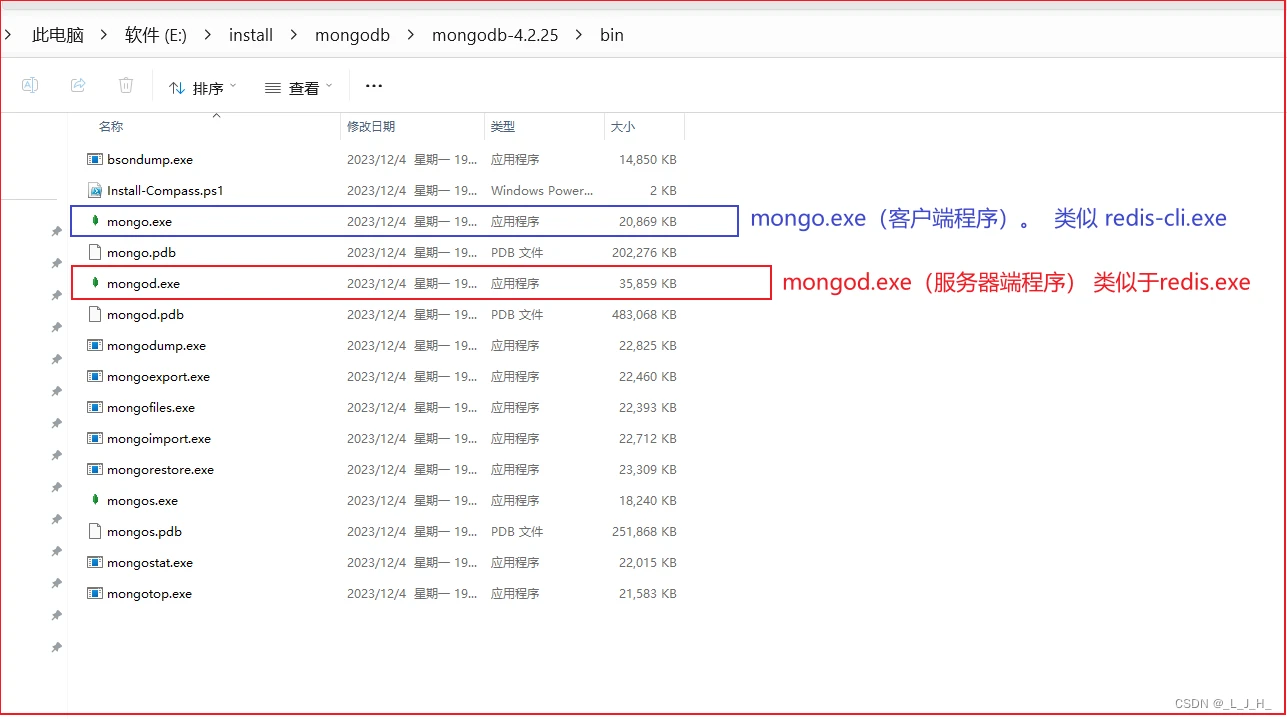1287x719 pixels.
Task: Sort by 修改日期 column header
Action: point(371,127)
